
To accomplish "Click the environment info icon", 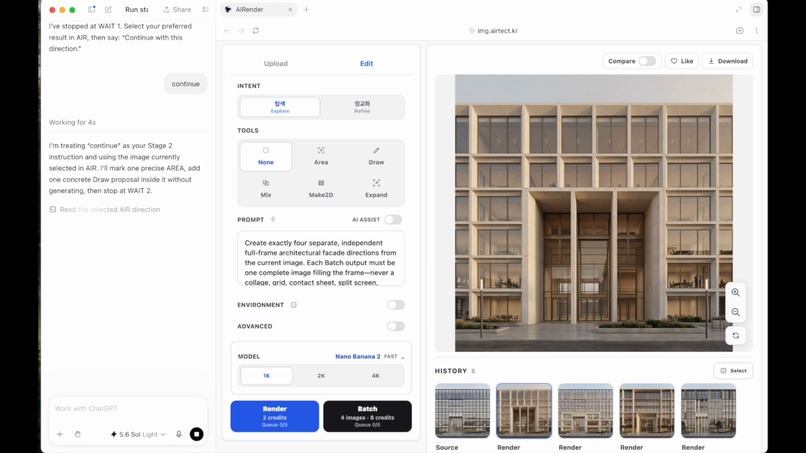I will click(294, 305).
